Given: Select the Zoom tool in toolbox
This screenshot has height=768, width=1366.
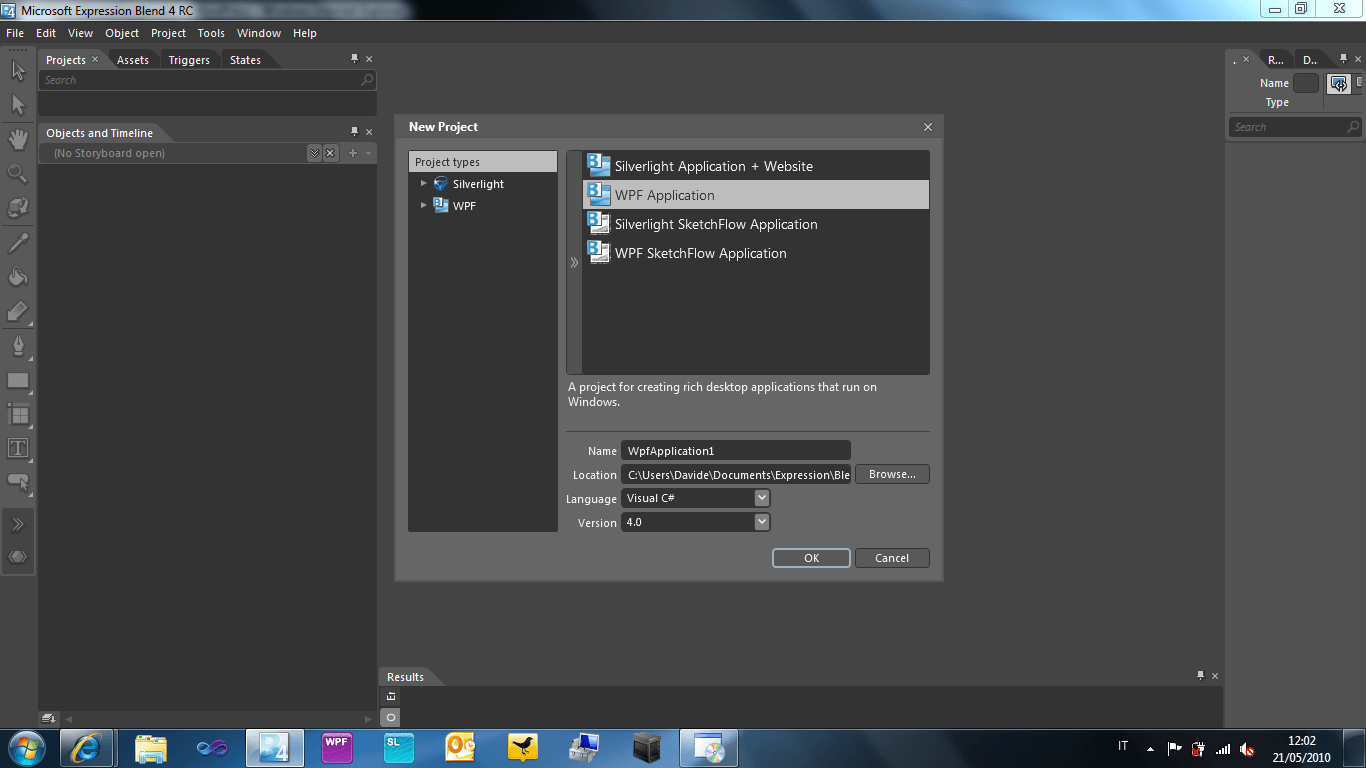Looking at the screenshot, I should click(17, 173).
